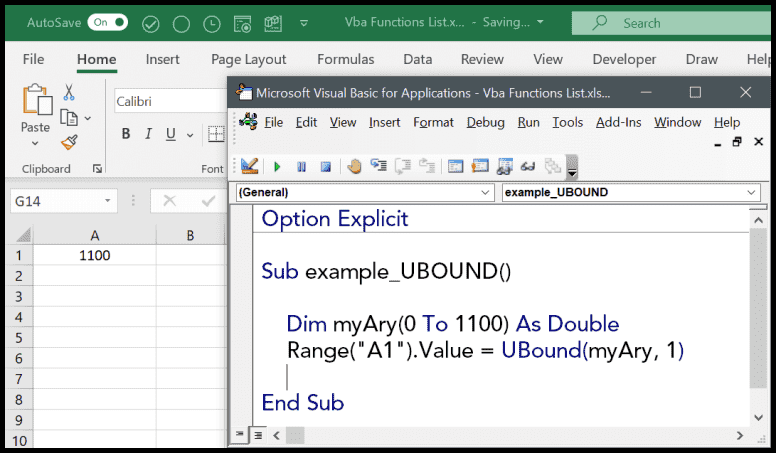Click the Reset stop icon in VBA toolbar
Image resolution: width=776 pixels, height=453 pixels.
(x=325, y=166)
